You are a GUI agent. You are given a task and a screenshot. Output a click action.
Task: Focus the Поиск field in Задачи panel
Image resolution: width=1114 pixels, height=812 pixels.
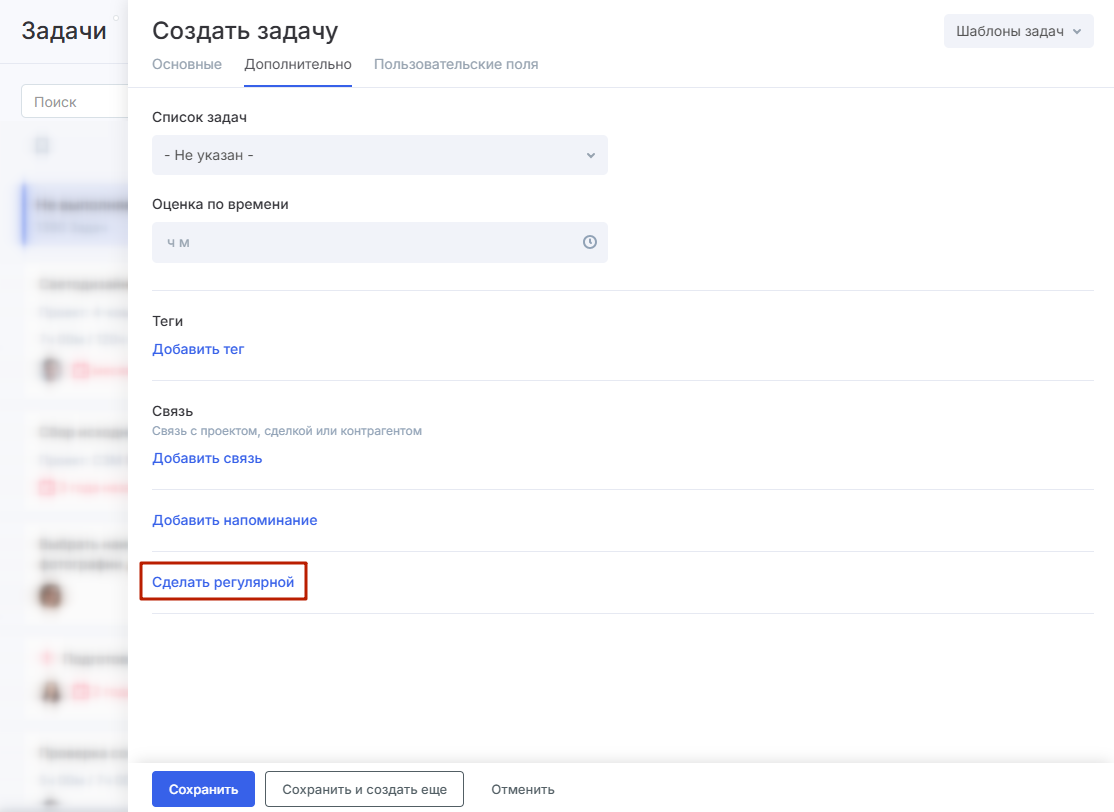pos(75,102)
